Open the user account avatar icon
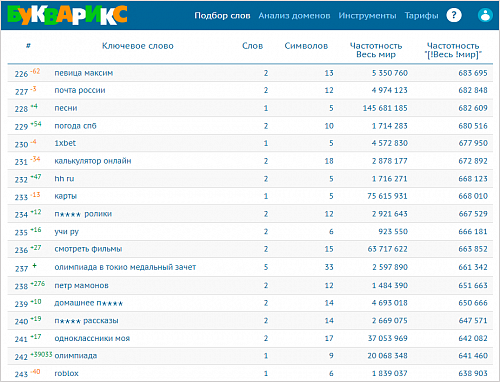The width and height of the screenshot is (500, 382). click(x=485, y=15)
